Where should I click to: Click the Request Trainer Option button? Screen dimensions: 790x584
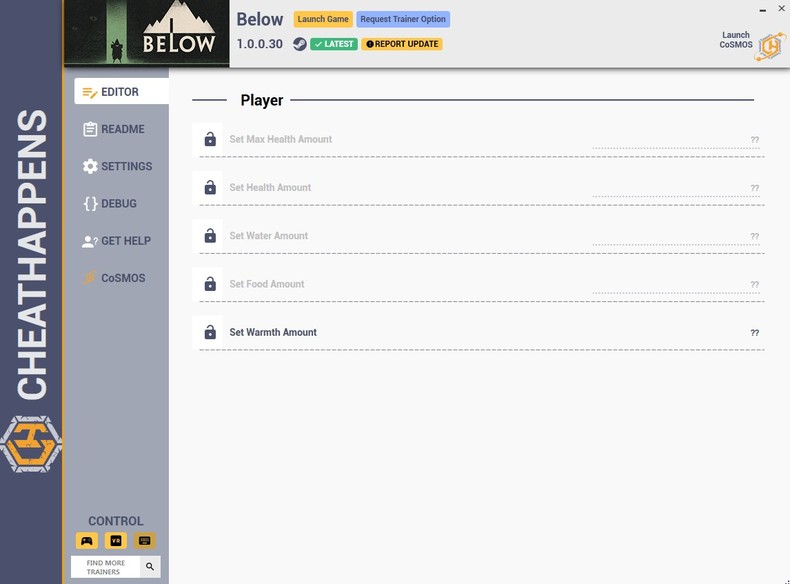click(x=403, y=19)
